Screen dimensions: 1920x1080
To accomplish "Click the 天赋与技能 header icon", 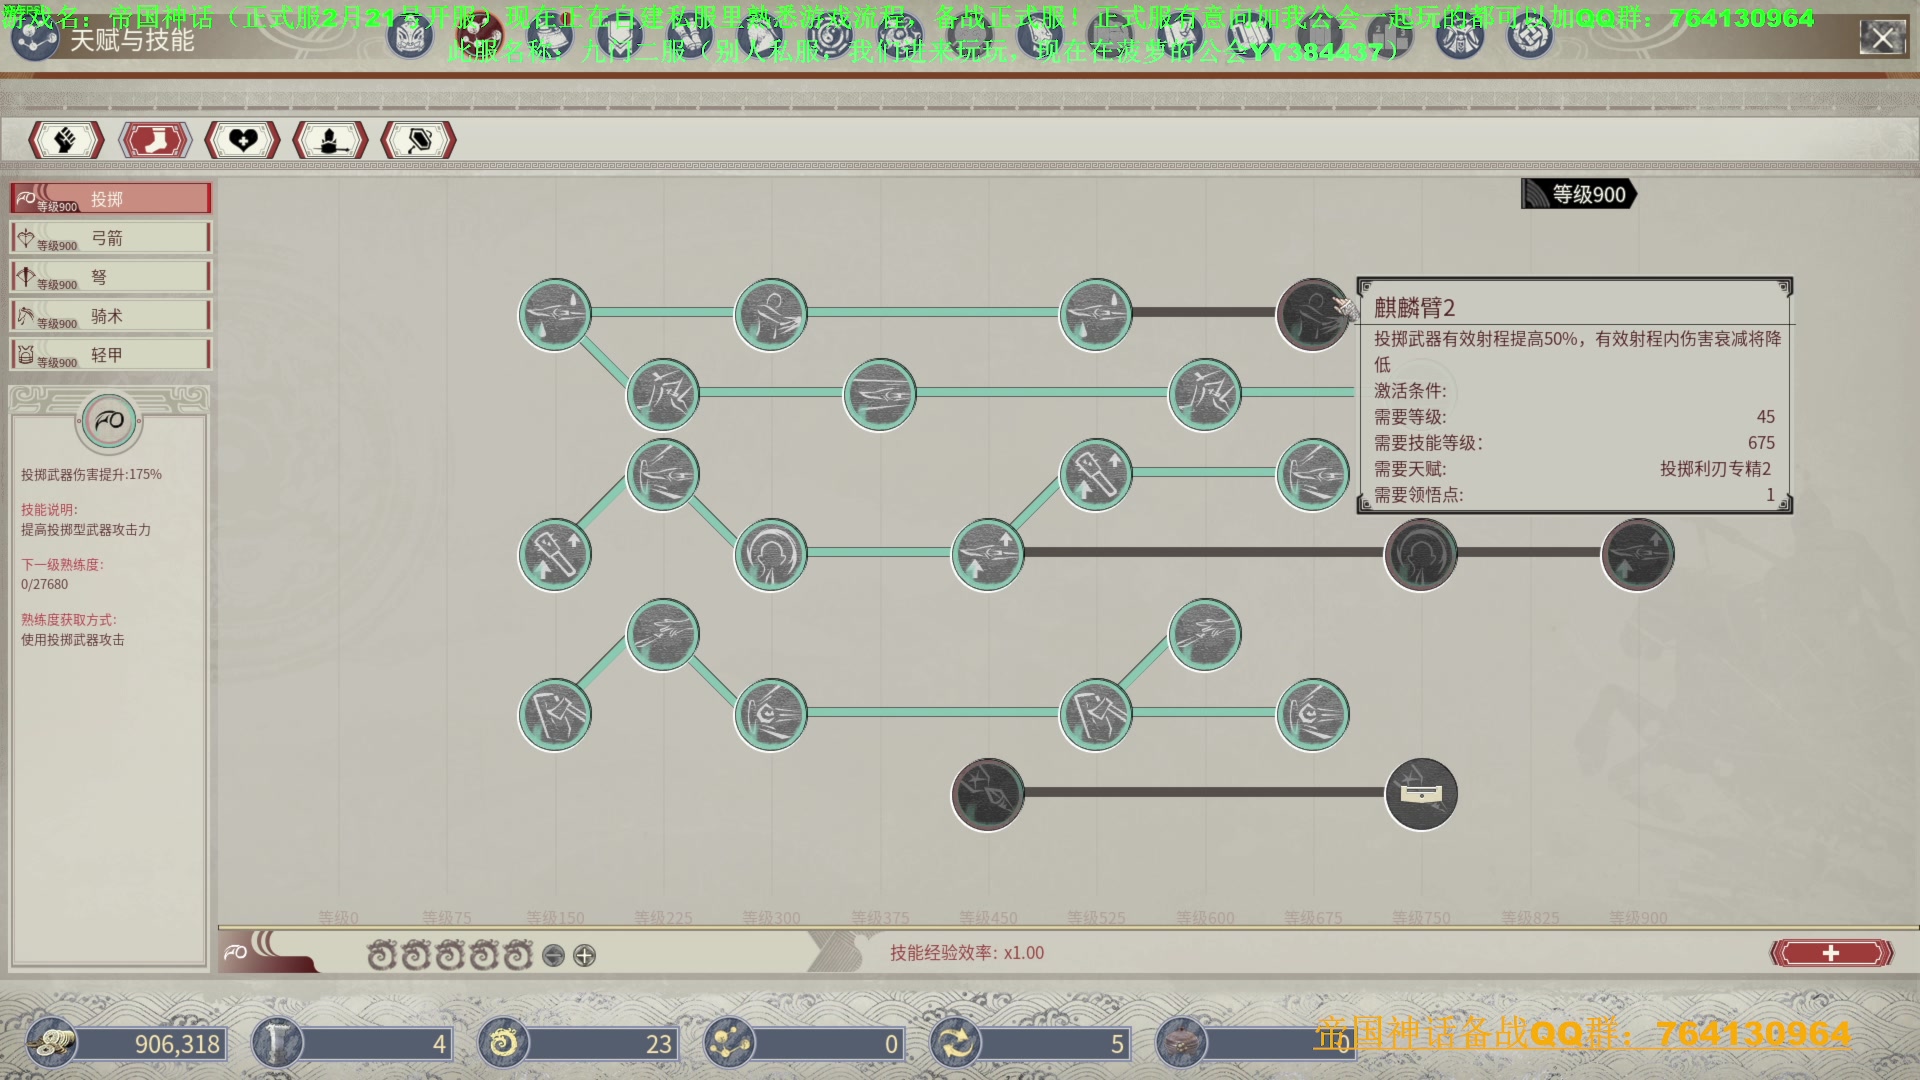I will point(34,38).
